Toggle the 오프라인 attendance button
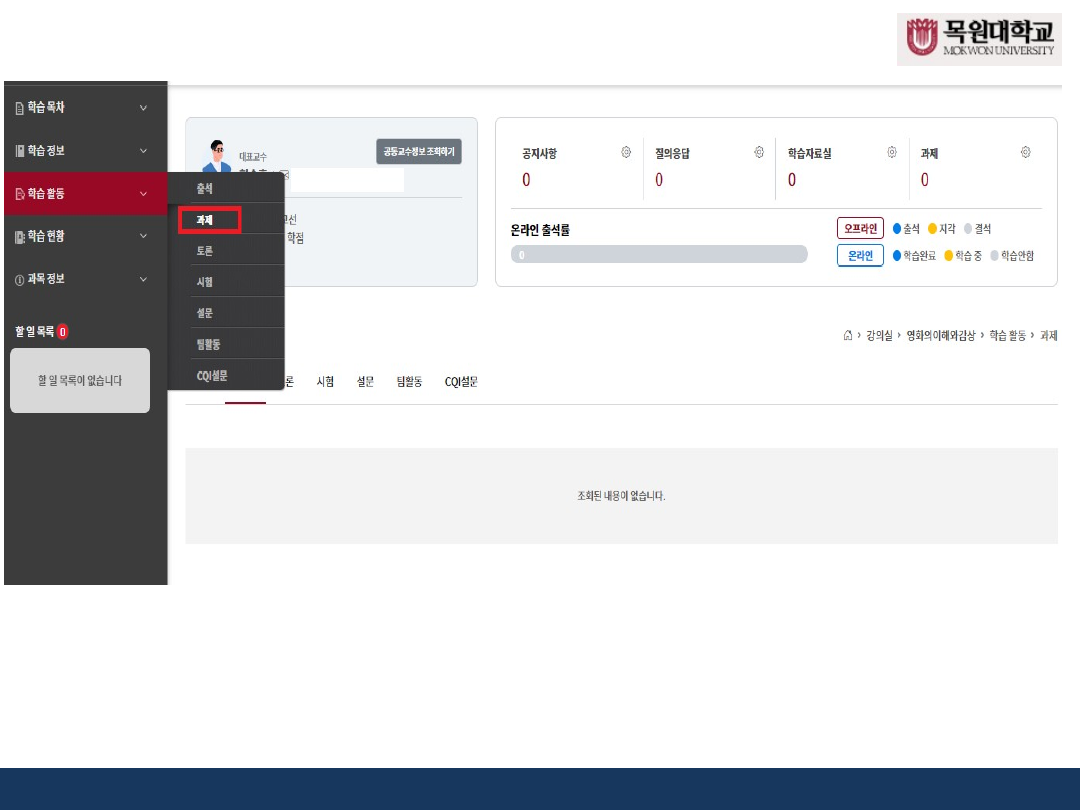1080x810 pixels. pos(860,229)
